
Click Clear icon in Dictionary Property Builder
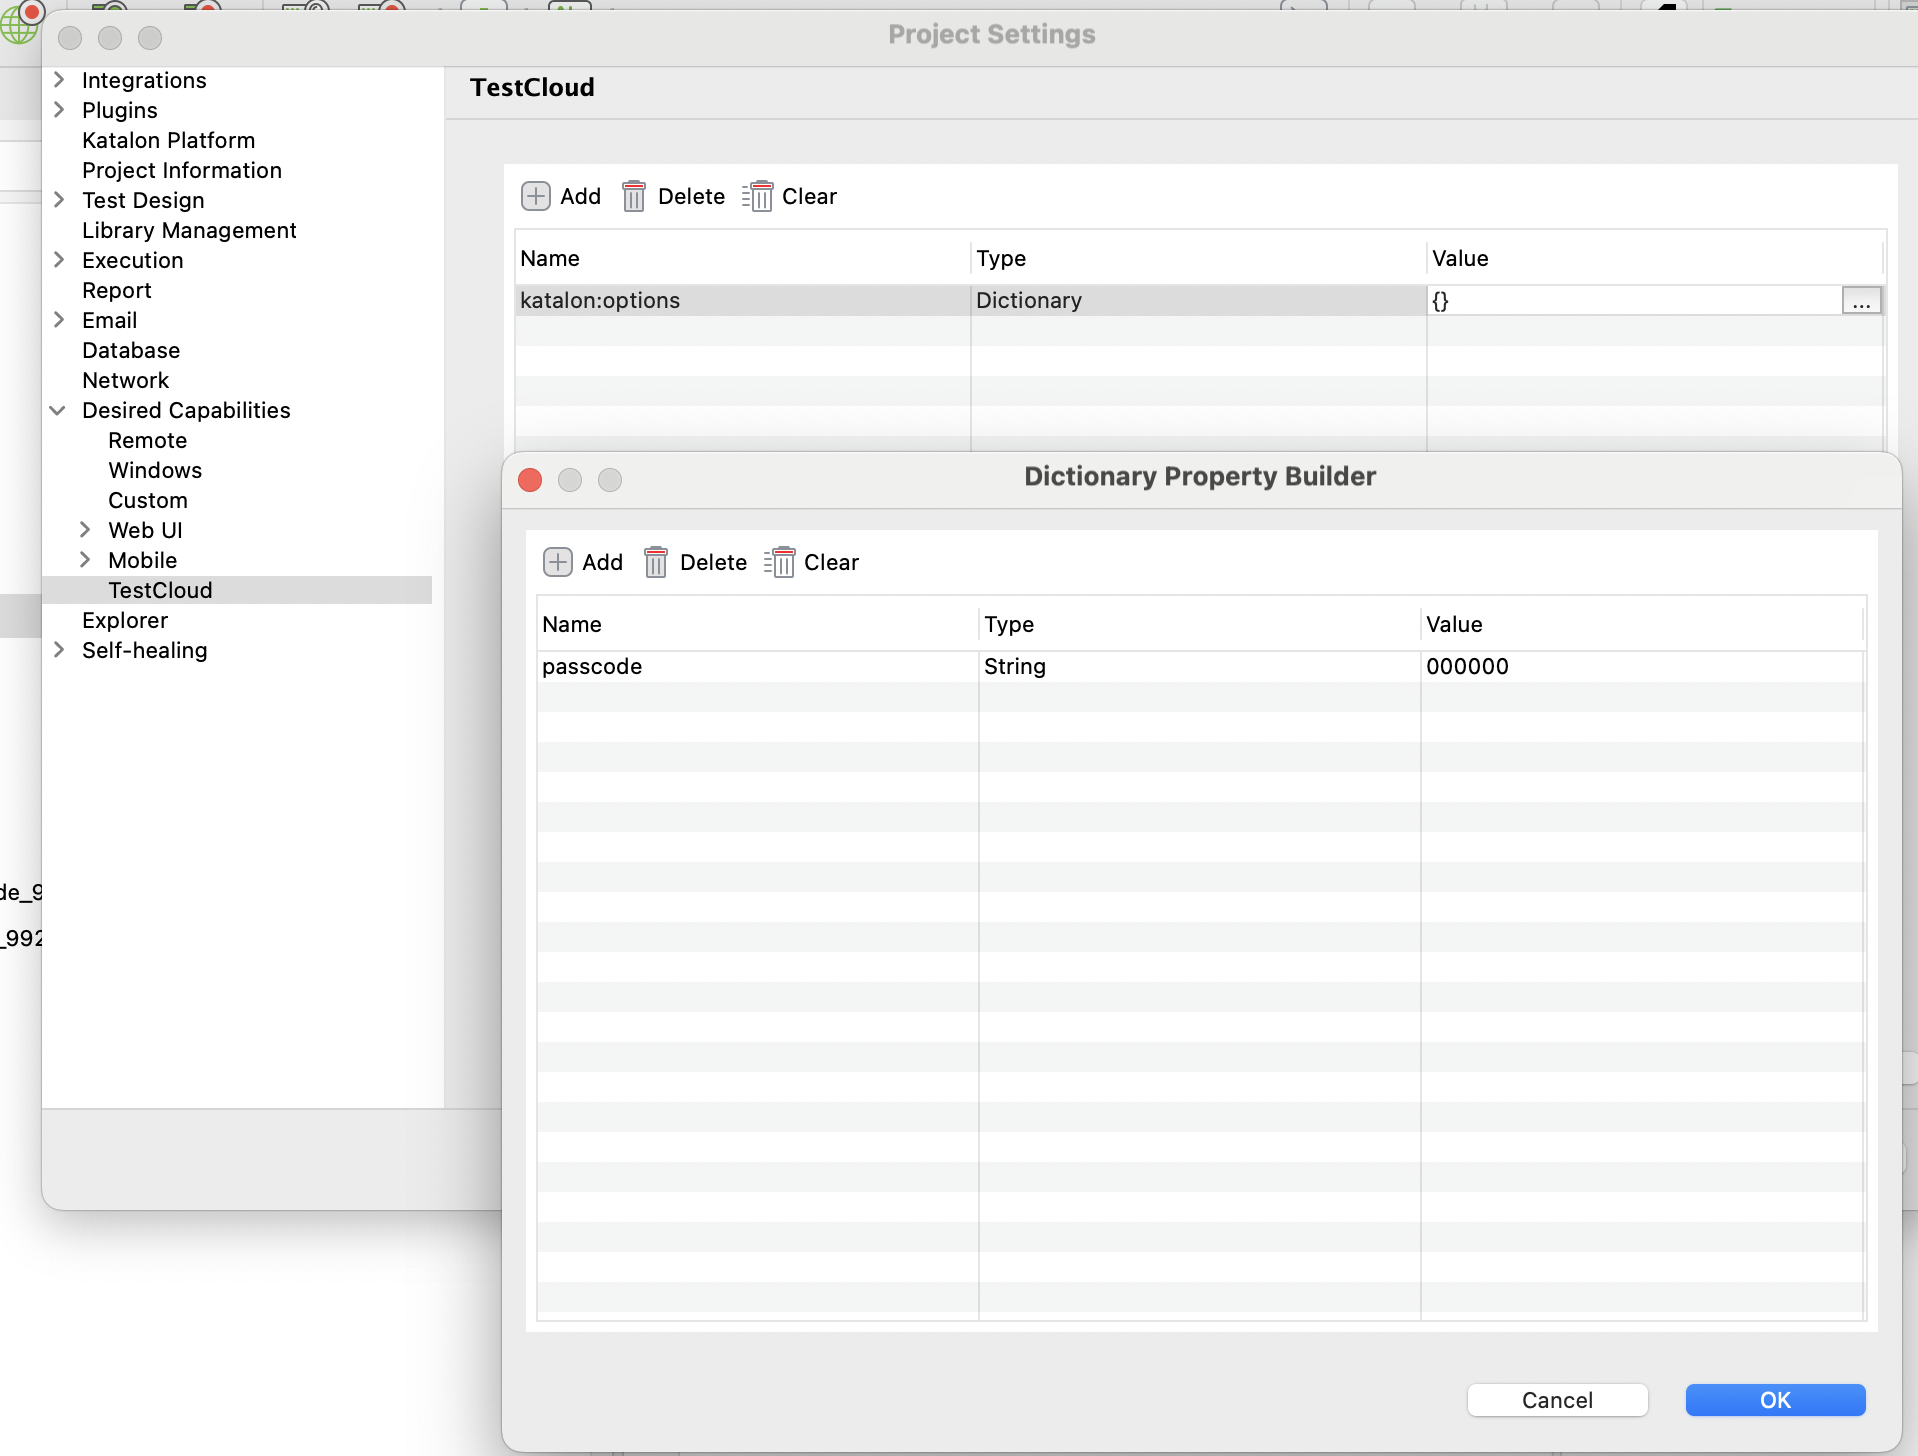(x=780, y=562)
